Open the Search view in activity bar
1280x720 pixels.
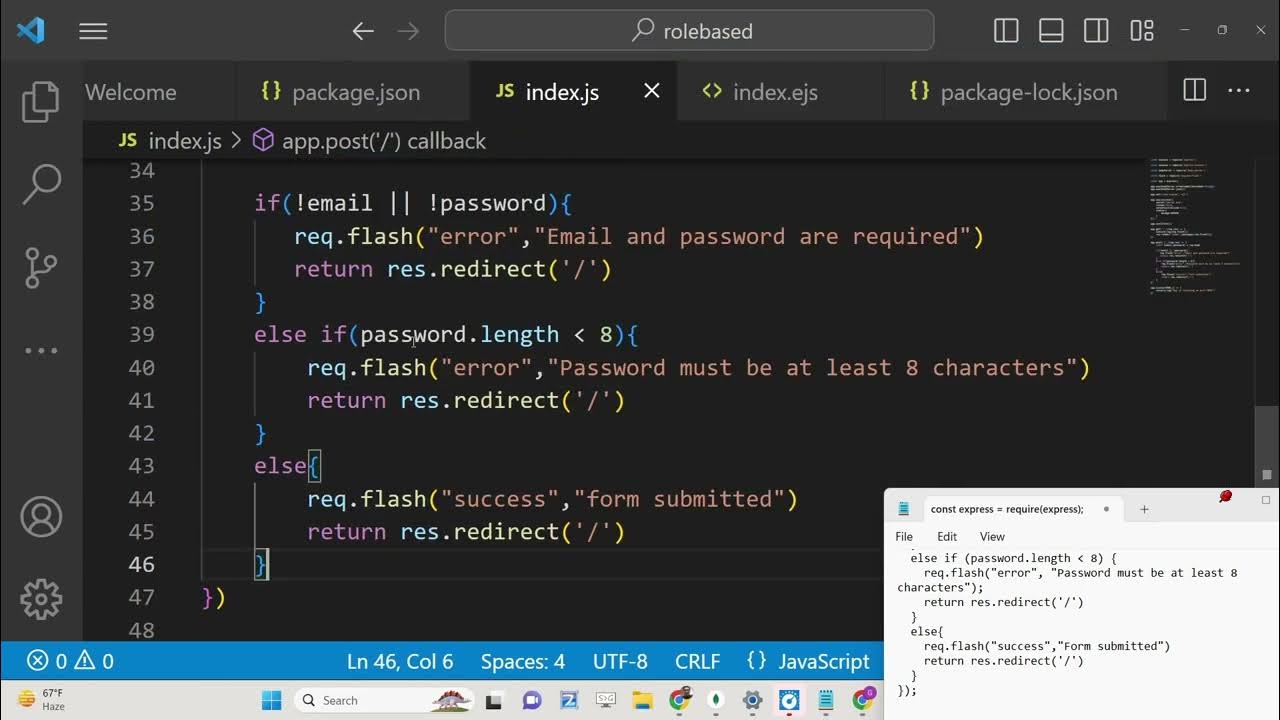pyautogui.click(x=41, y=184)
